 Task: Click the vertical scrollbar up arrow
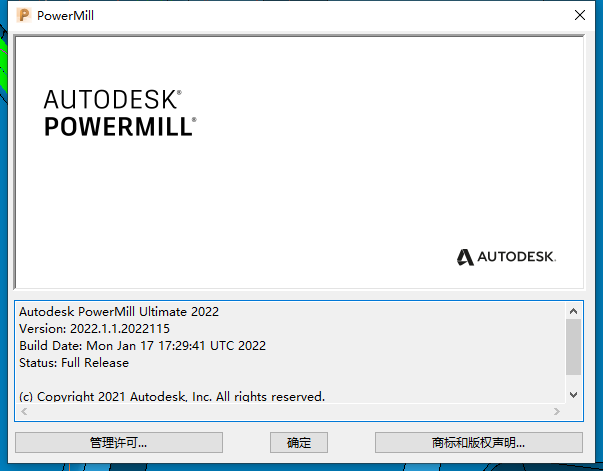coord(573,311)
